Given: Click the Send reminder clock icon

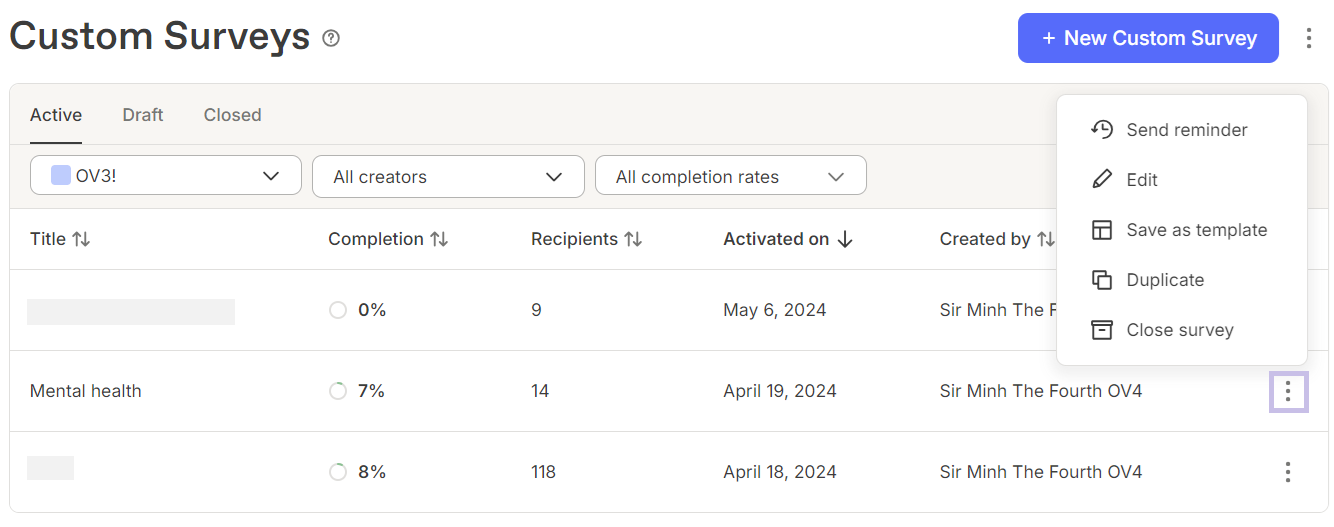Looking at the screenshot, I should pyautogui.click(x=1102, y=130).
